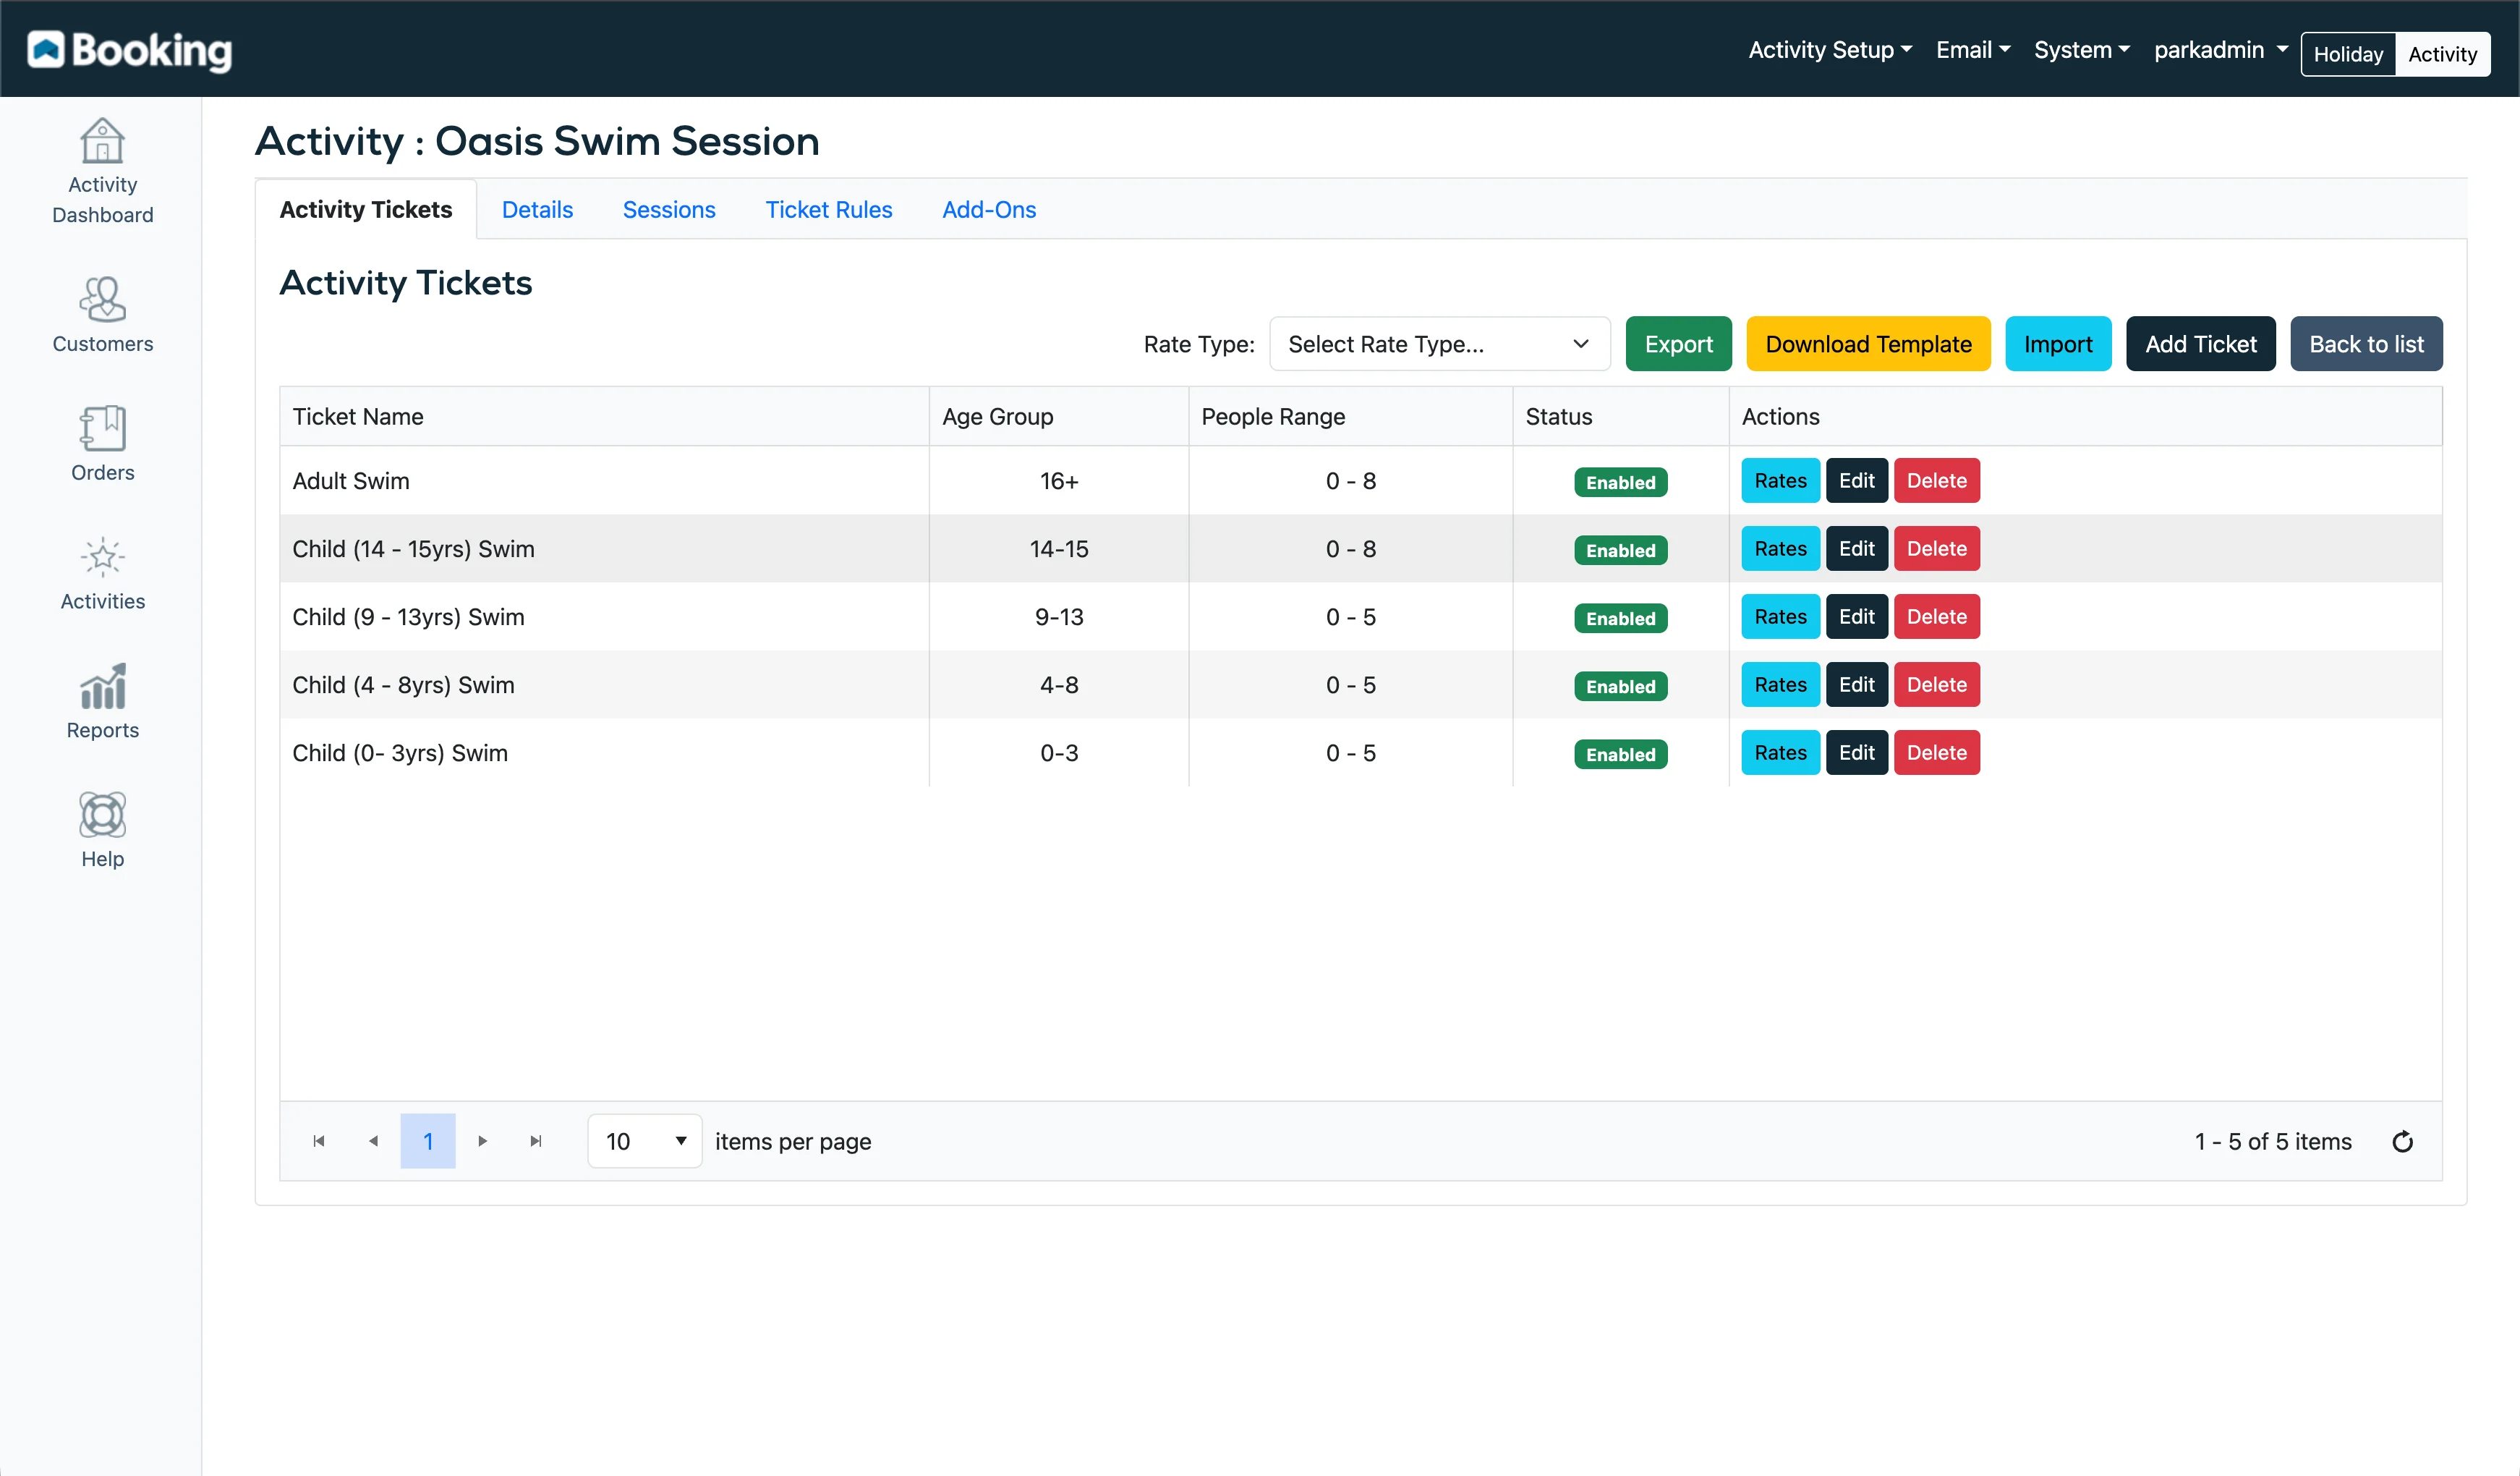Expand the Activity Setup menu

tap(1830, 50)
